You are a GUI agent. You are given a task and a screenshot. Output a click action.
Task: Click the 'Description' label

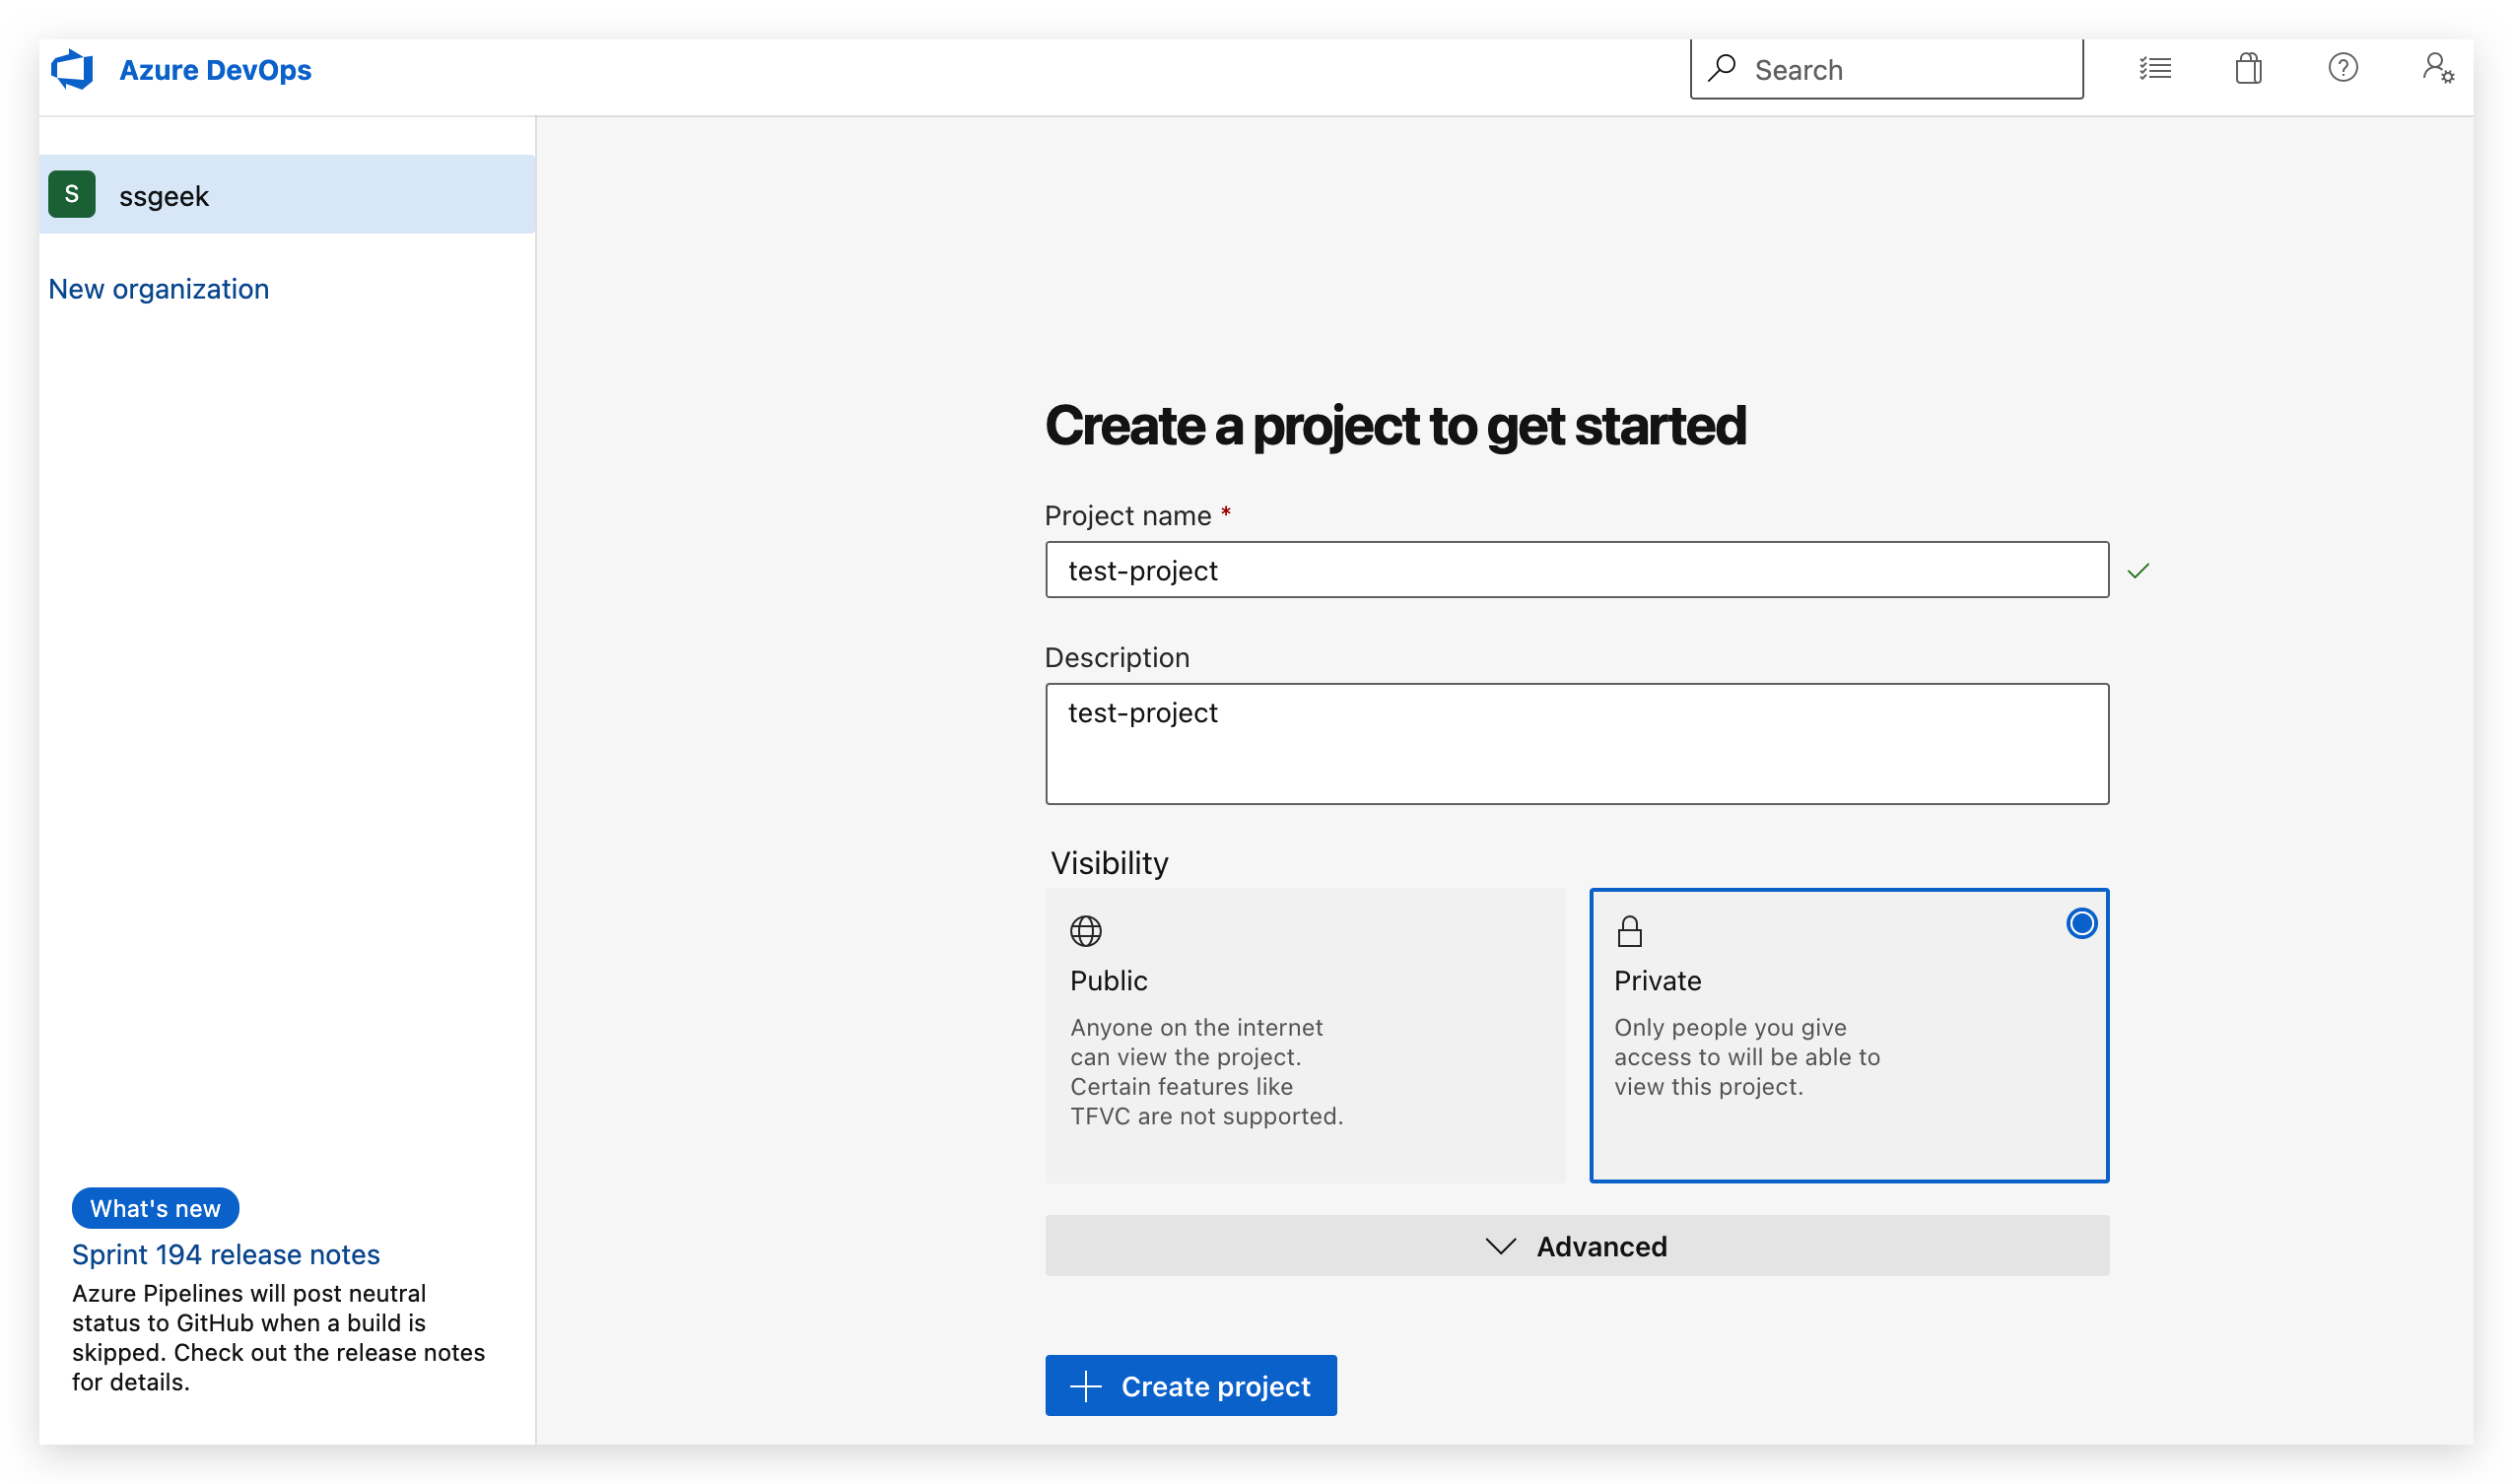[1116, 657]
